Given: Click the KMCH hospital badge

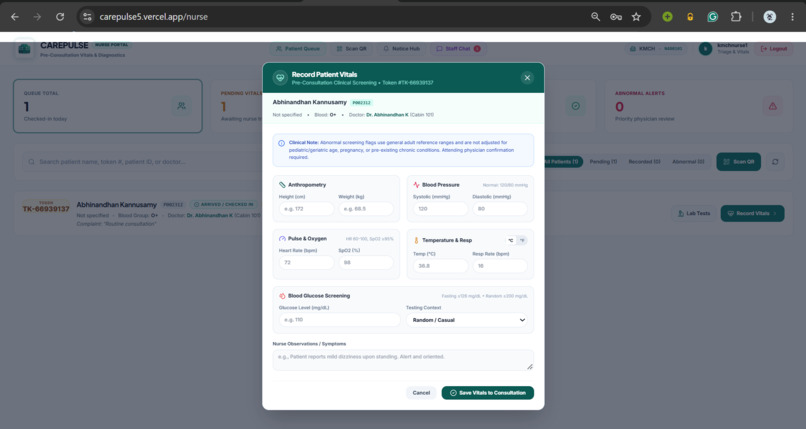Looking at the screenshot, I should pos(656,49).
